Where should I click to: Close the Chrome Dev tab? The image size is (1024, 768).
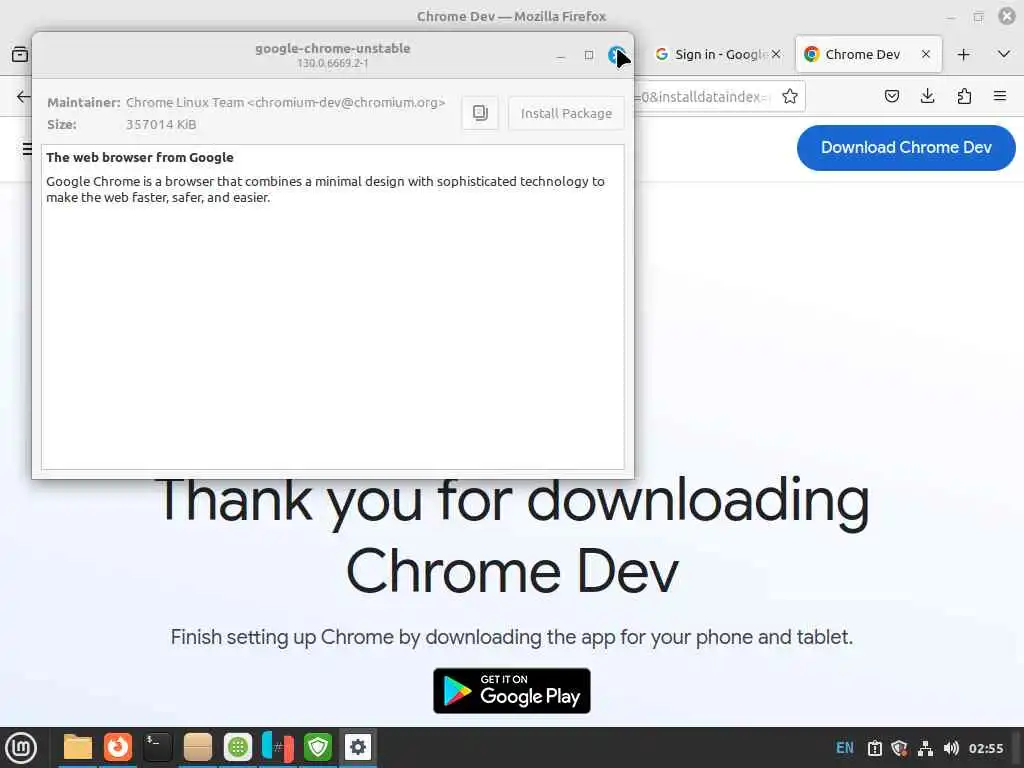click(925, 54)
